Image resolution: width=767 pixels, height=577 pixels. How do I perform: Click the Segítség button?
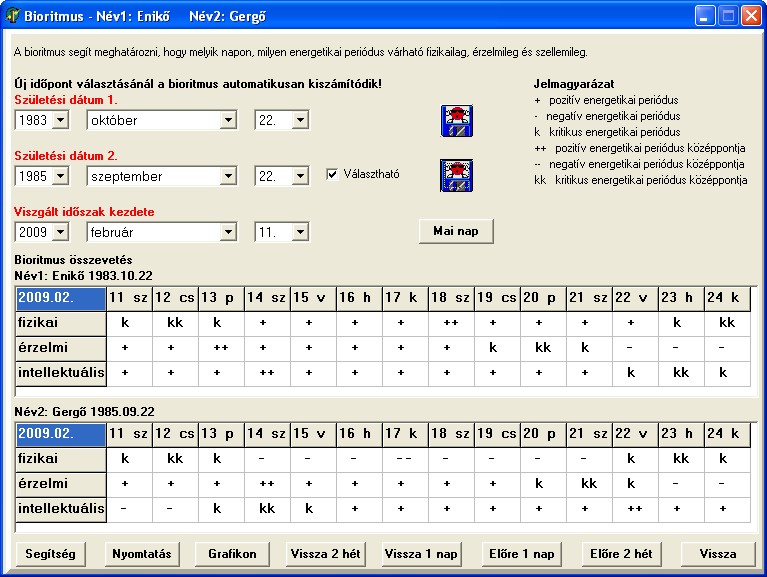[x=50, y=554]
